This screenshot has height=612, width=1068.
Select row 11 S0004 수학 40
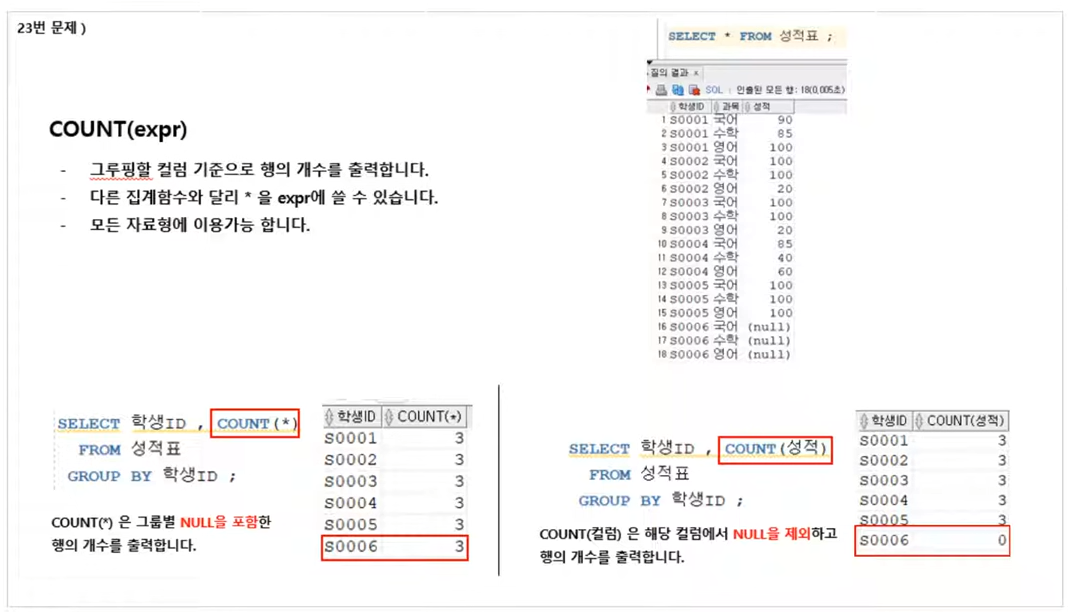(x=726, y=258)
